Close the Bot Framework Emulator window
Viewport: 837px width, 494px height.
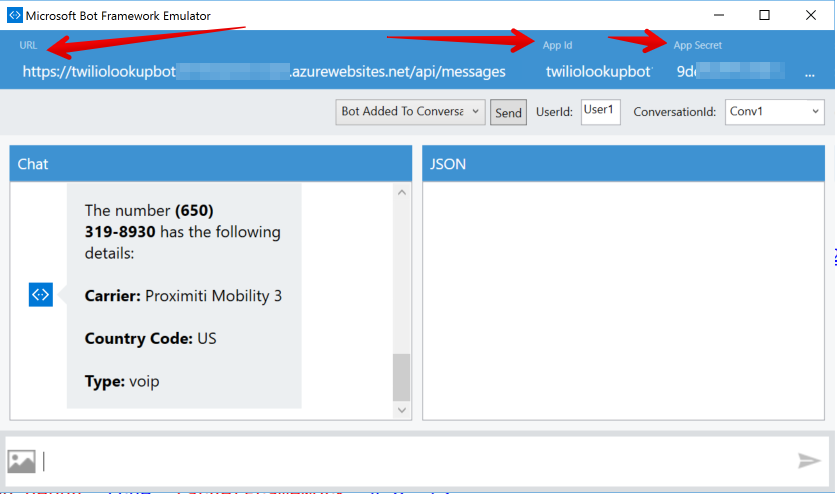(x=810, y=15)
